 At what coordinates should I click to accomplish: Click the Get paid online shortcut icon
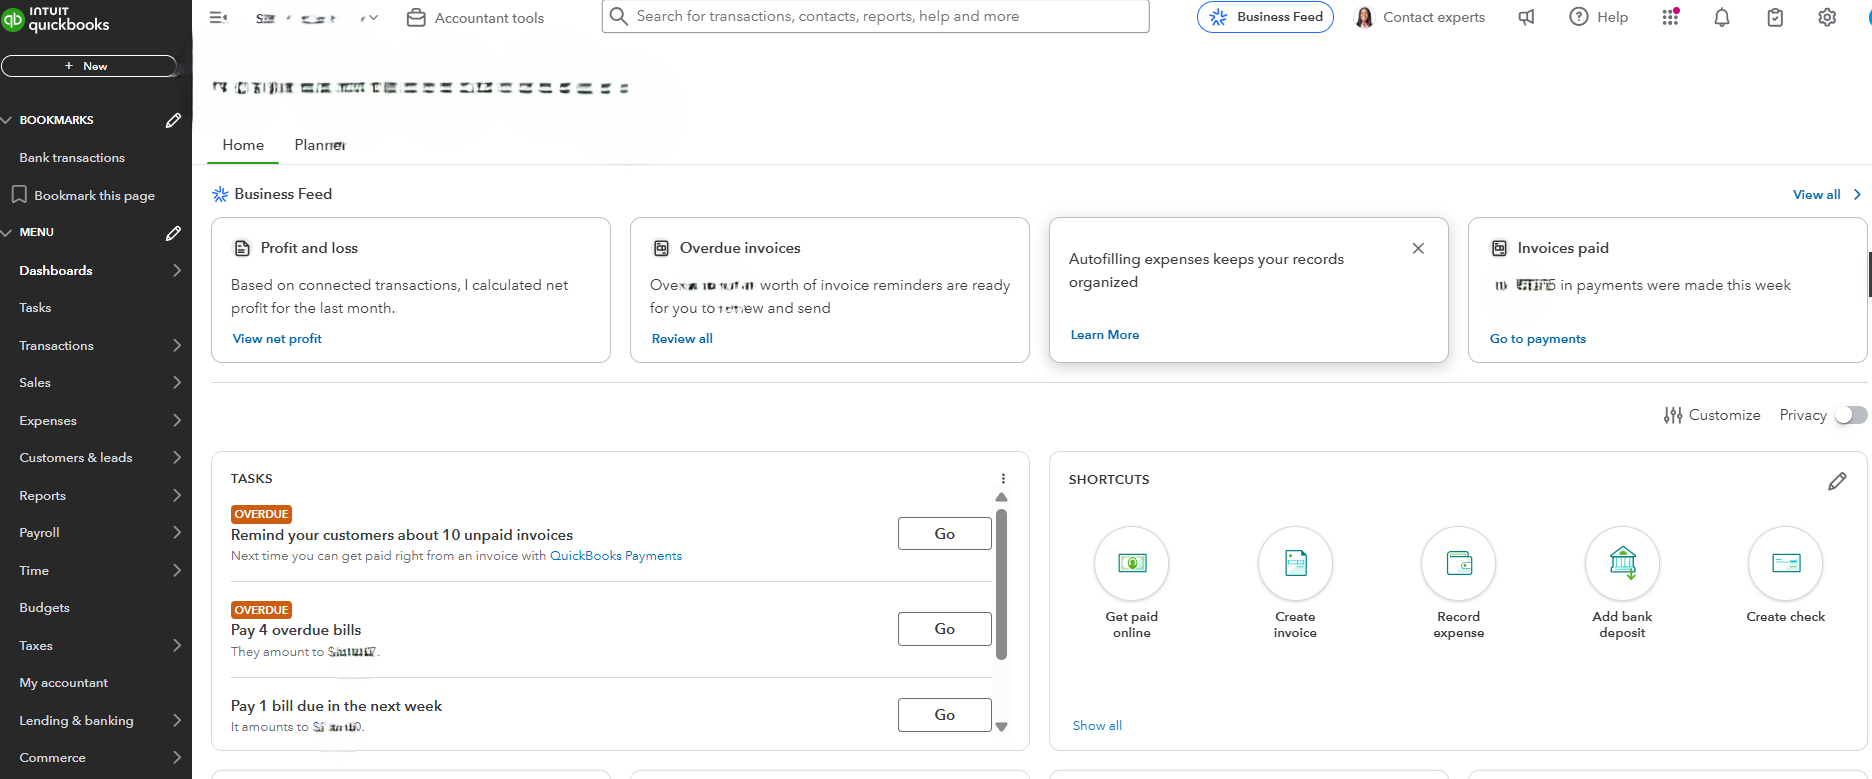[x=1132, y=563]
